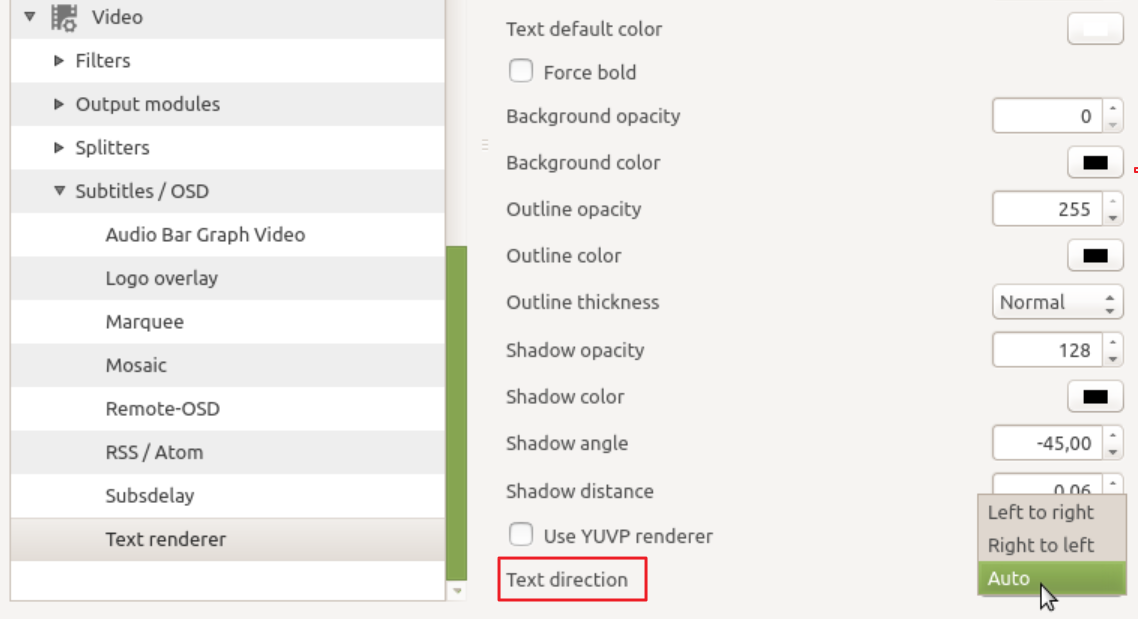The image size is (1138, 619).
Task: Select the Subtitles / OSD row
Action: pos(228,191)
